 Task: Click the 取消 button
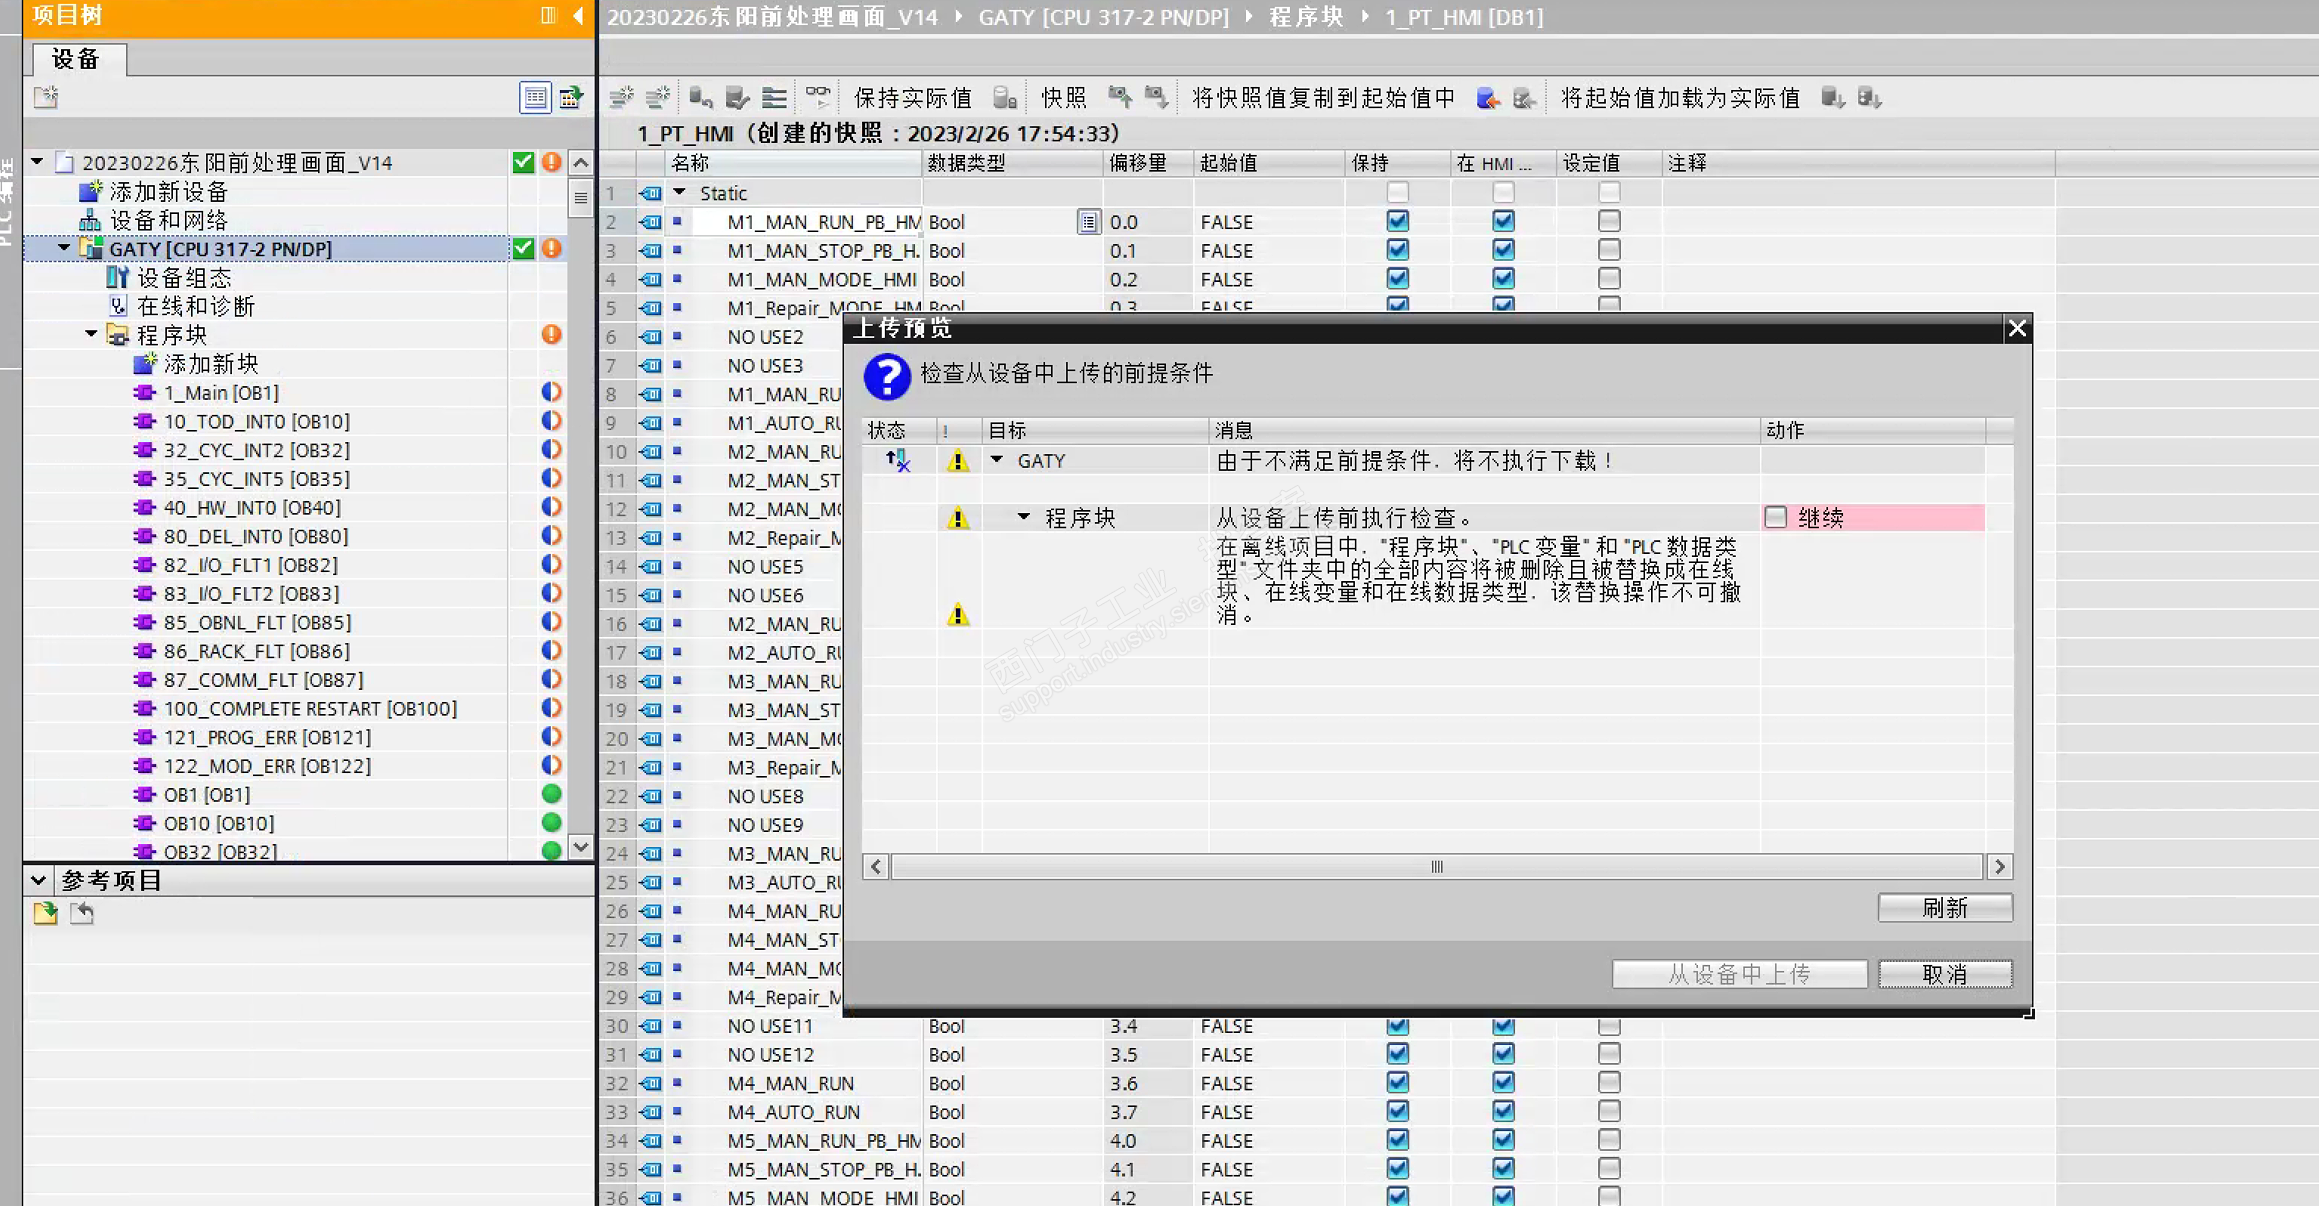click(x=1944, y=974)
